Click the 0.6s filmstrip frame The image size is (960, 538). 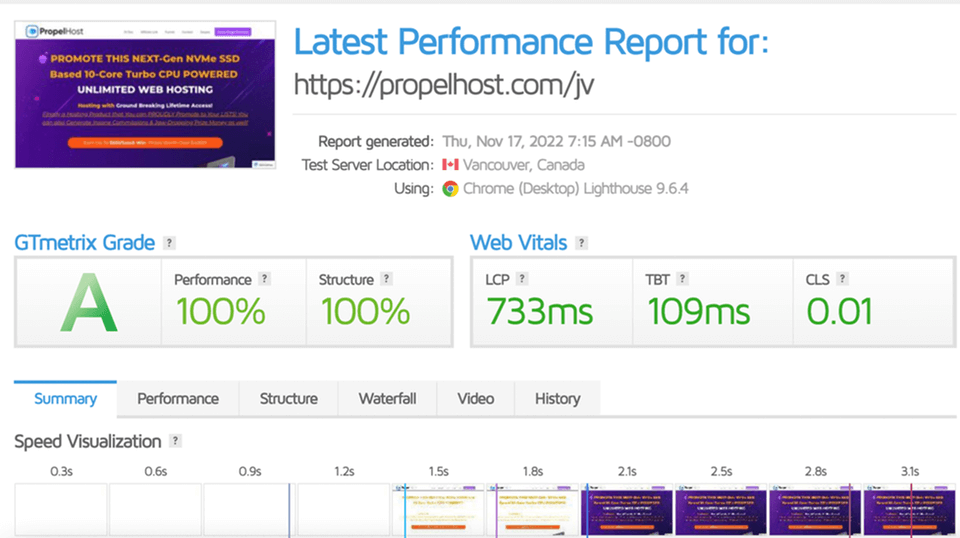point(156,510)
